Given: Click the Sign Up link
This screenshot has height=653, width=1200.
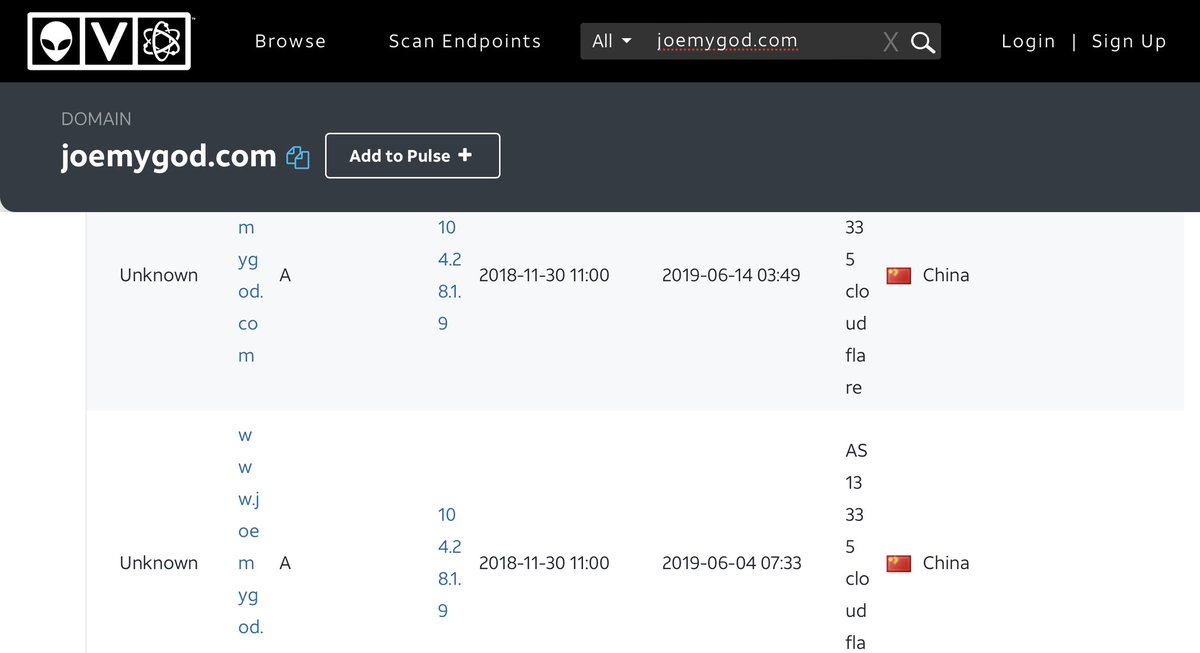Looking at the screenshot, I should point(1129,41).
